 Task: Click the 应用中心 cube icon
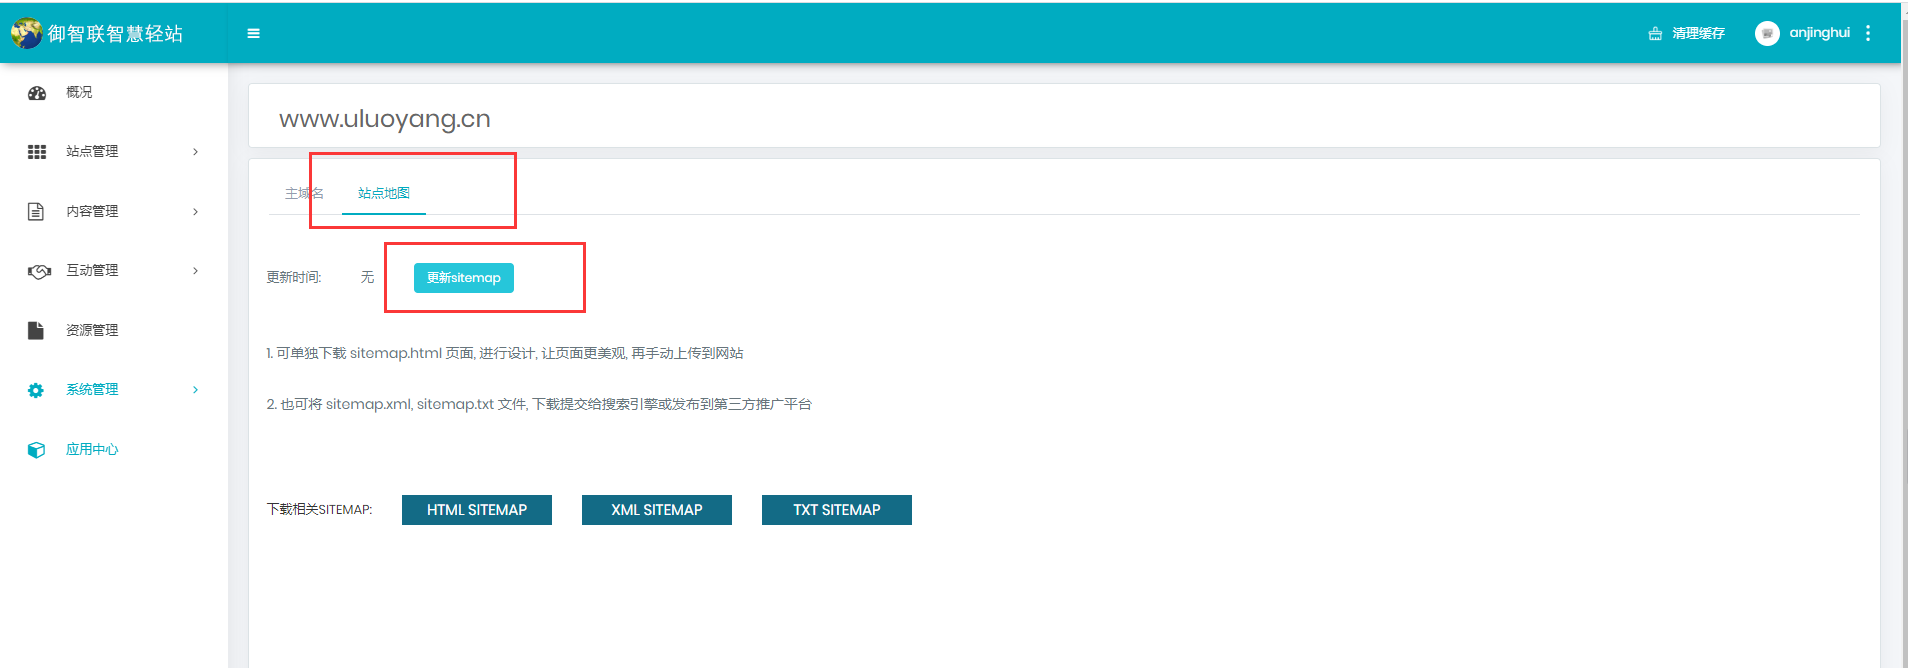pyautogui.click(x=36, y=450)
